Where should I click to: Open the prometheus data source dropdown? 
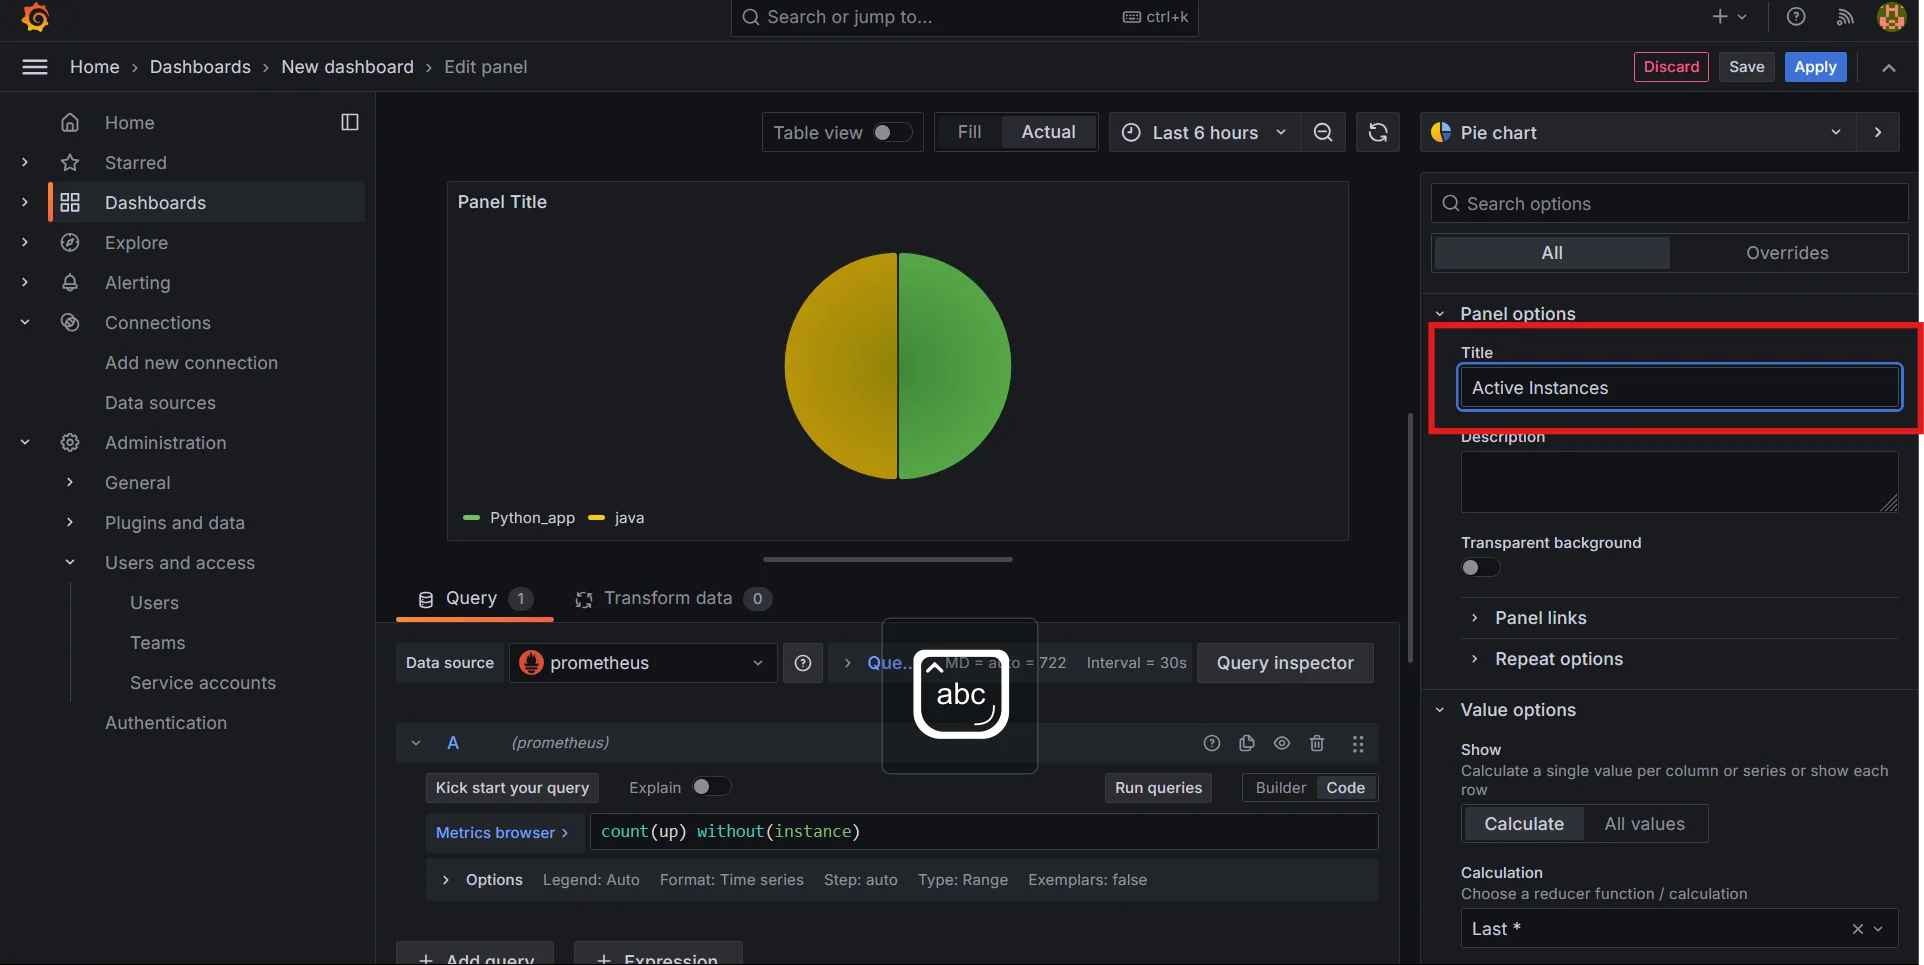643,663
